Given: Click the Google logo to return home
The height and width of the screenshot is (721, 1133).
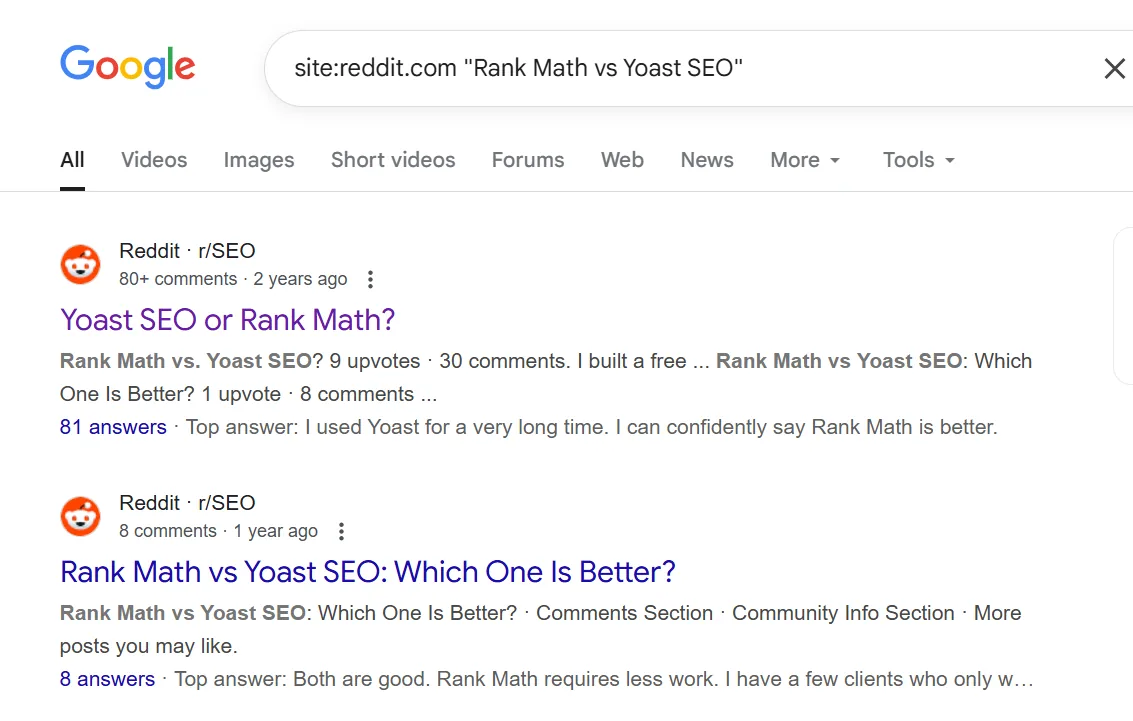Looking at the screenshot, I should click(127, 66).
